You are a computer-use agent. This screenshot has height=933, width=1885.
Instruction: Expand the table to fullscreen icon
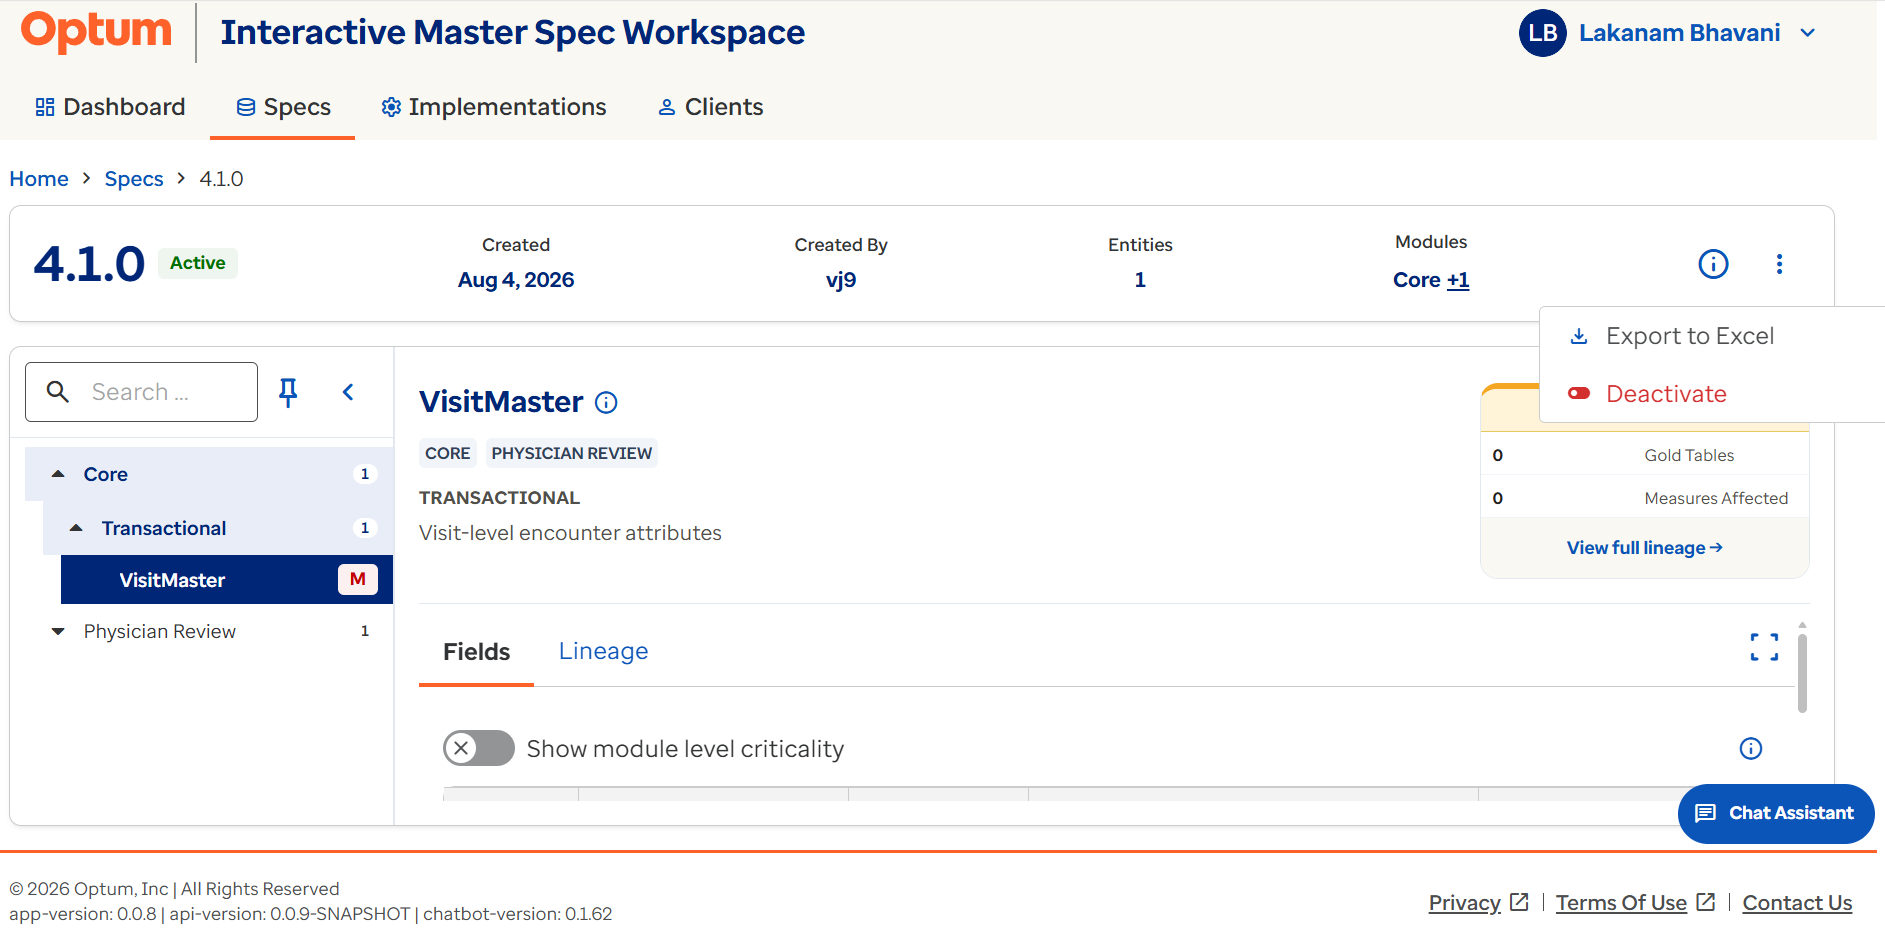(x=1764, y=647)
